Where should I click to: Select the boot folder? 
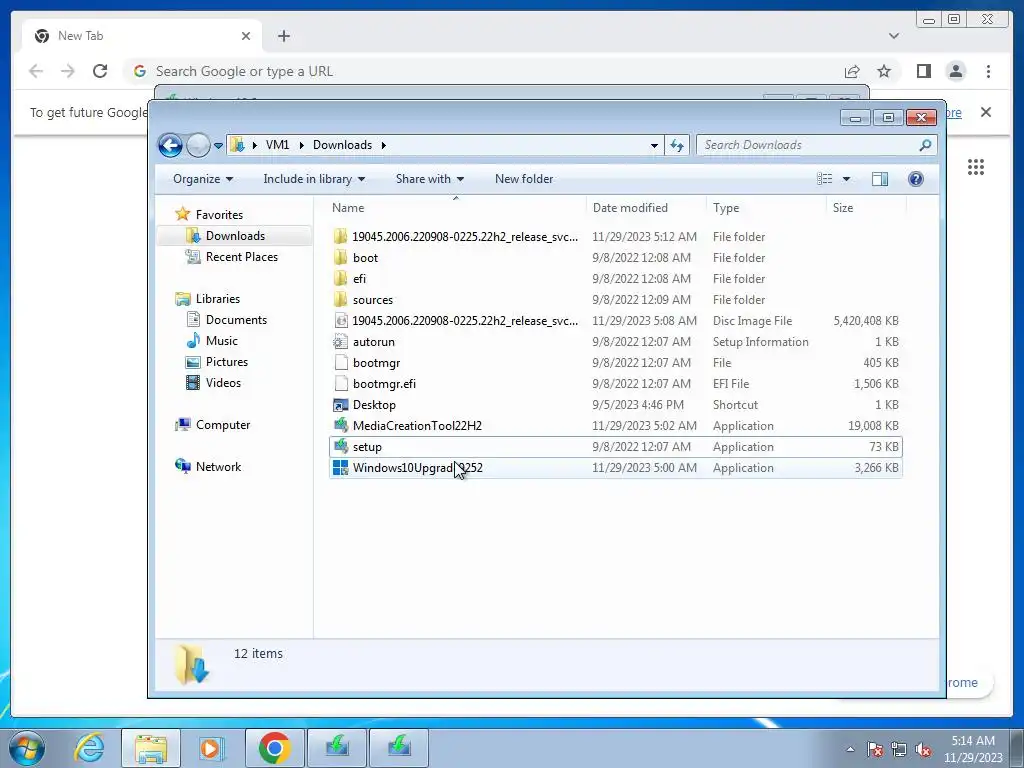pyautogui.click(x=616, y=257)
